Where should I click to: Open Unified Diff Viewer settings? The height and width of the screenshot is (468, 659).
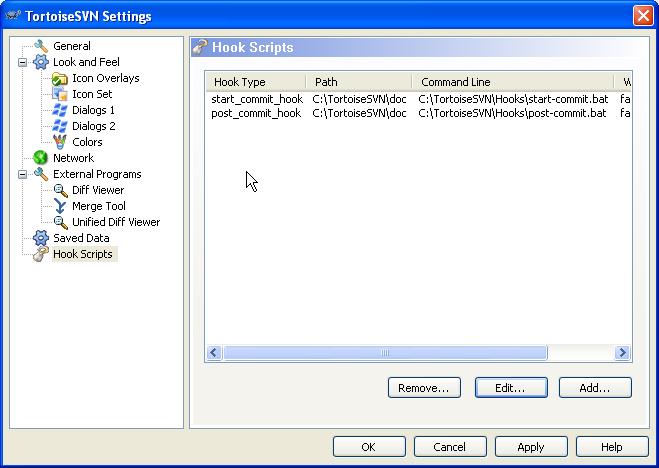pos(116,222)
